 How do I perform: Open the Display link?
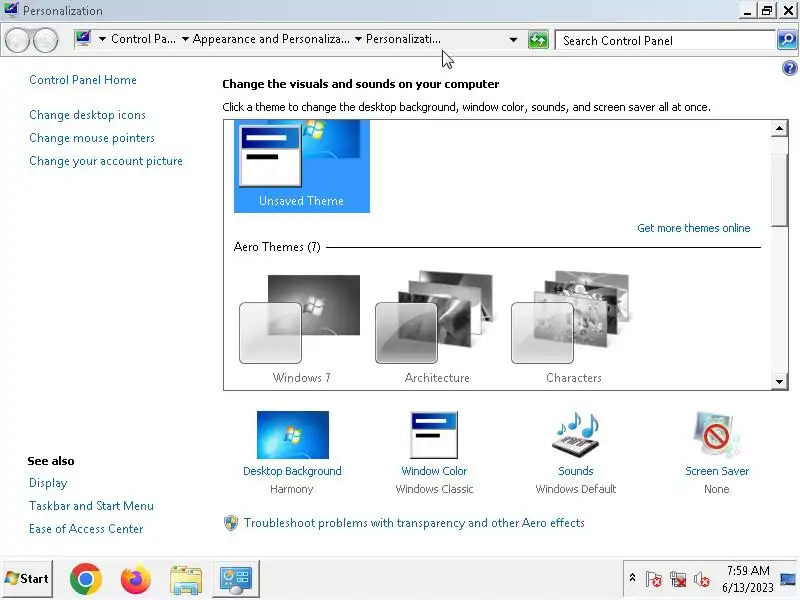pyautogui.click(x=48, y=483)
